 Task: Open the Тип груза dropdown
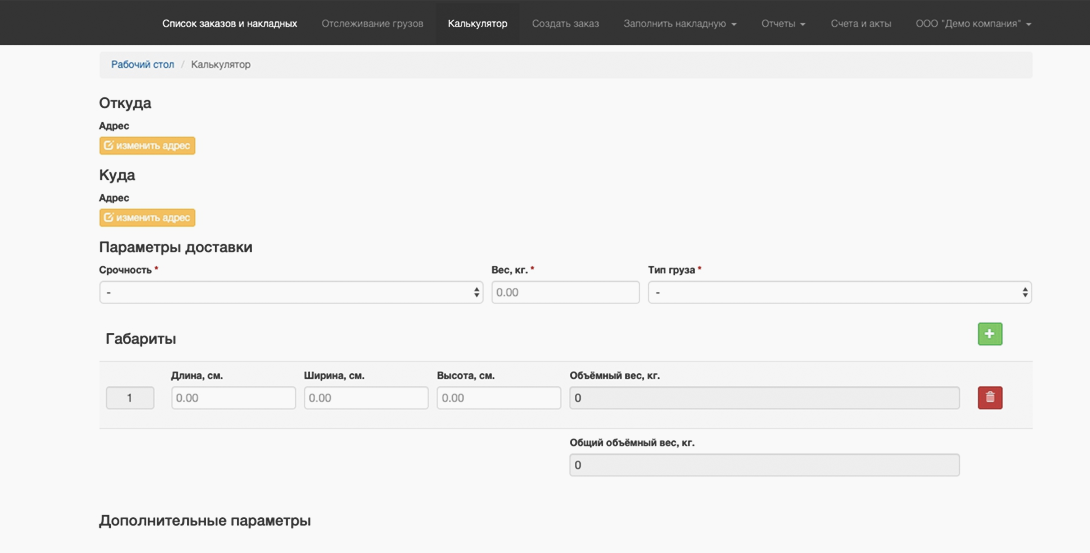pyautogui.click(x=840, y=292)
